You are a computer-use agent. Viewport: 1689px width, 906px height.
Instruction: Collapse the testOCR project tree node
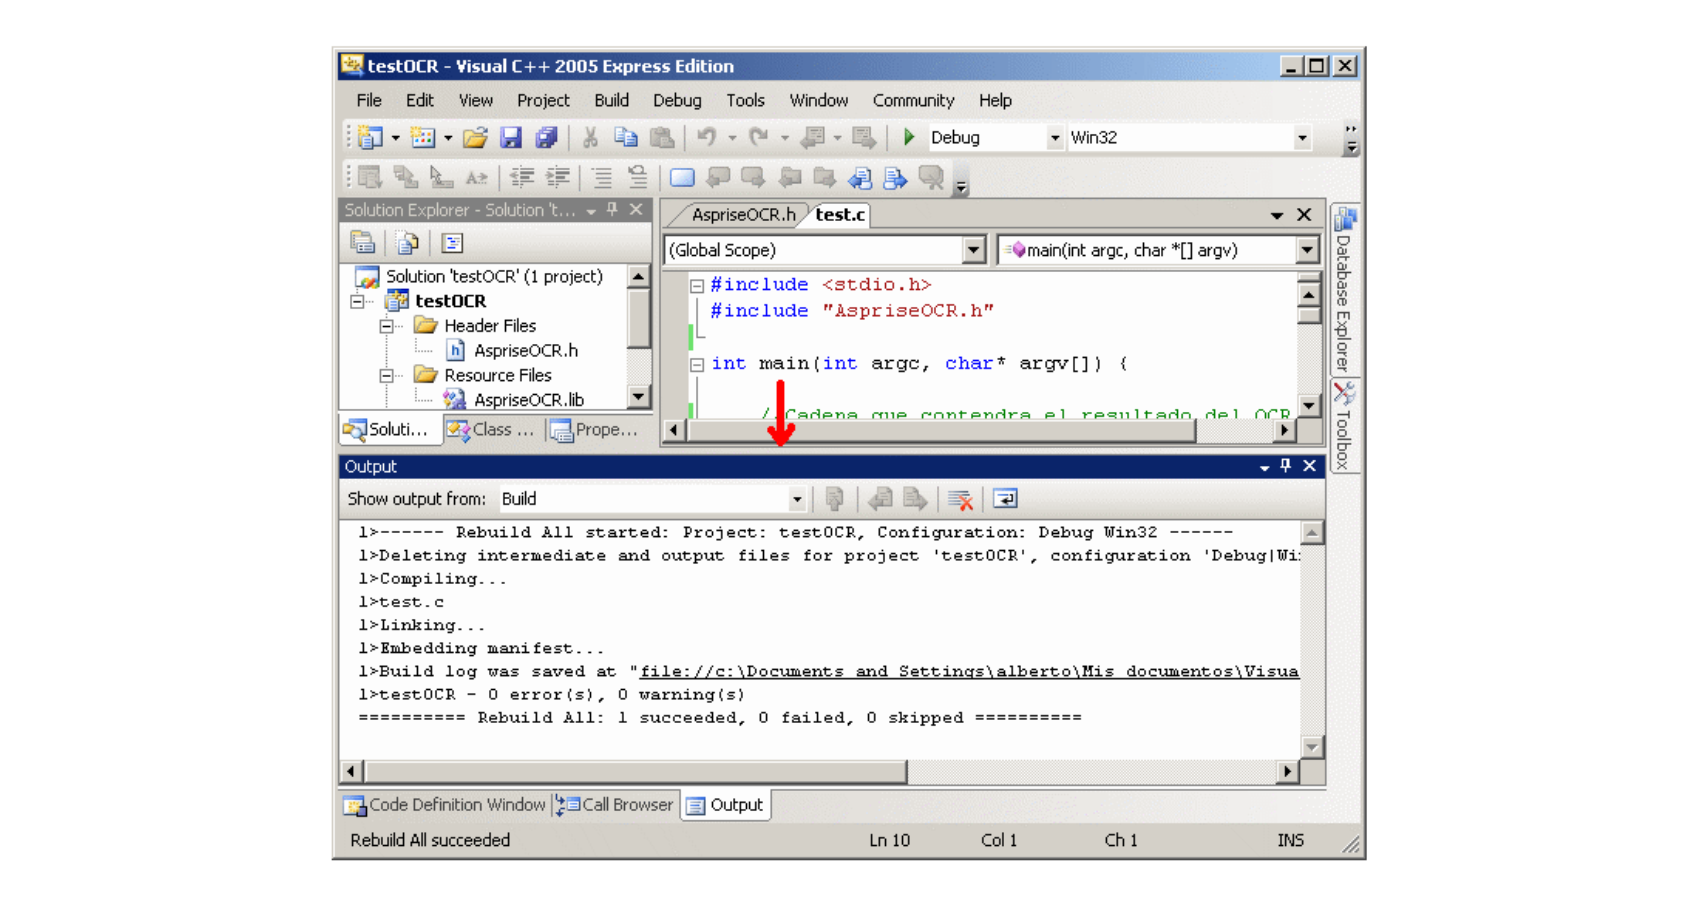357,301
